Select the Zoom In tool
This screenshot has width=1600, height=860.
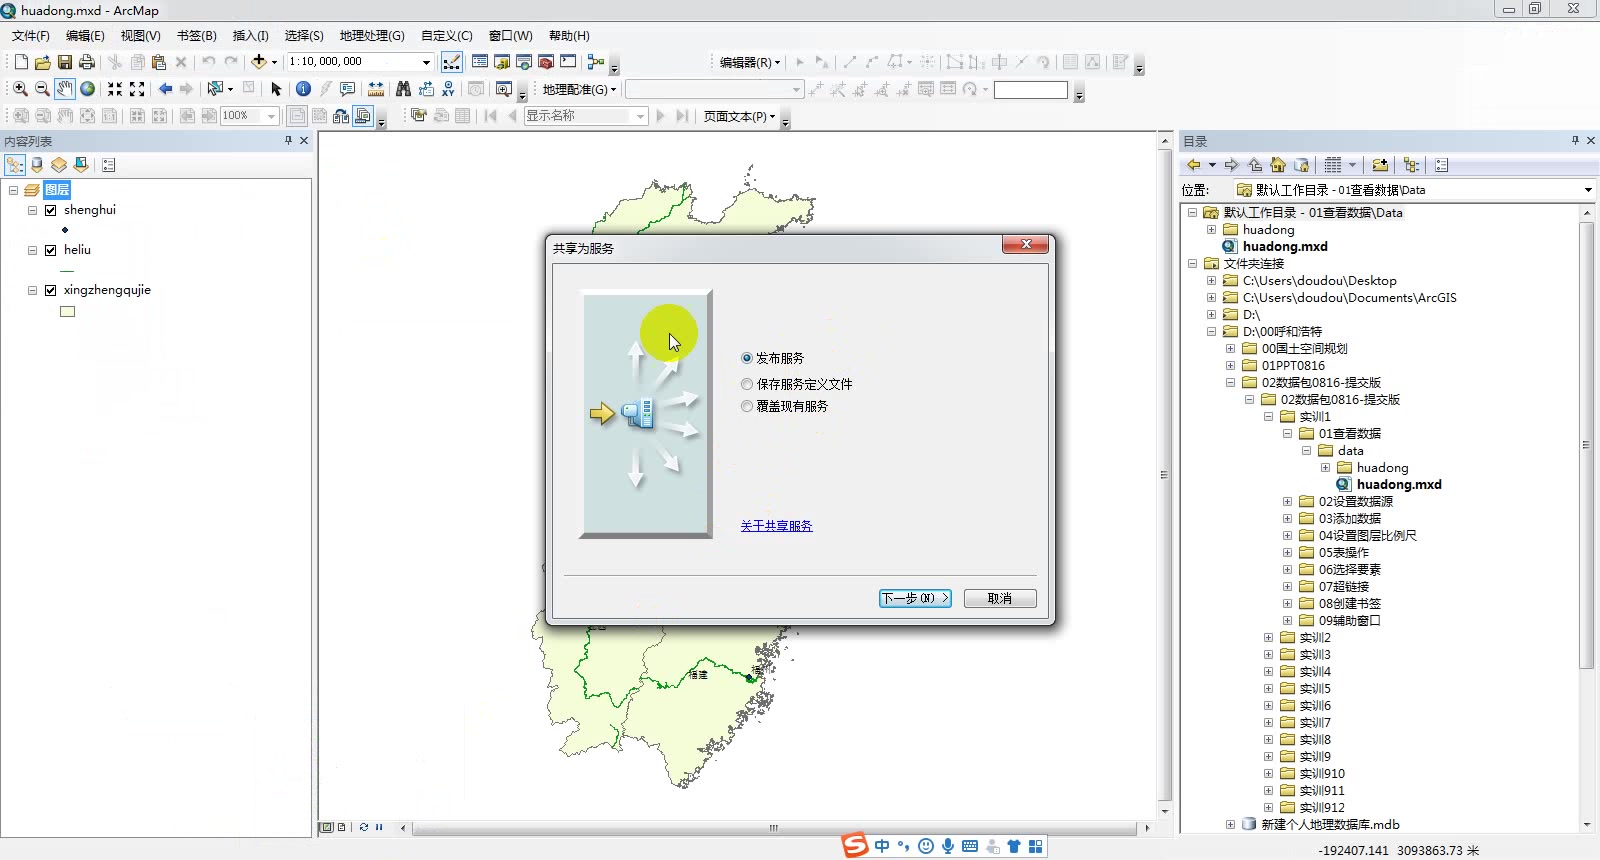coord(20,89)
